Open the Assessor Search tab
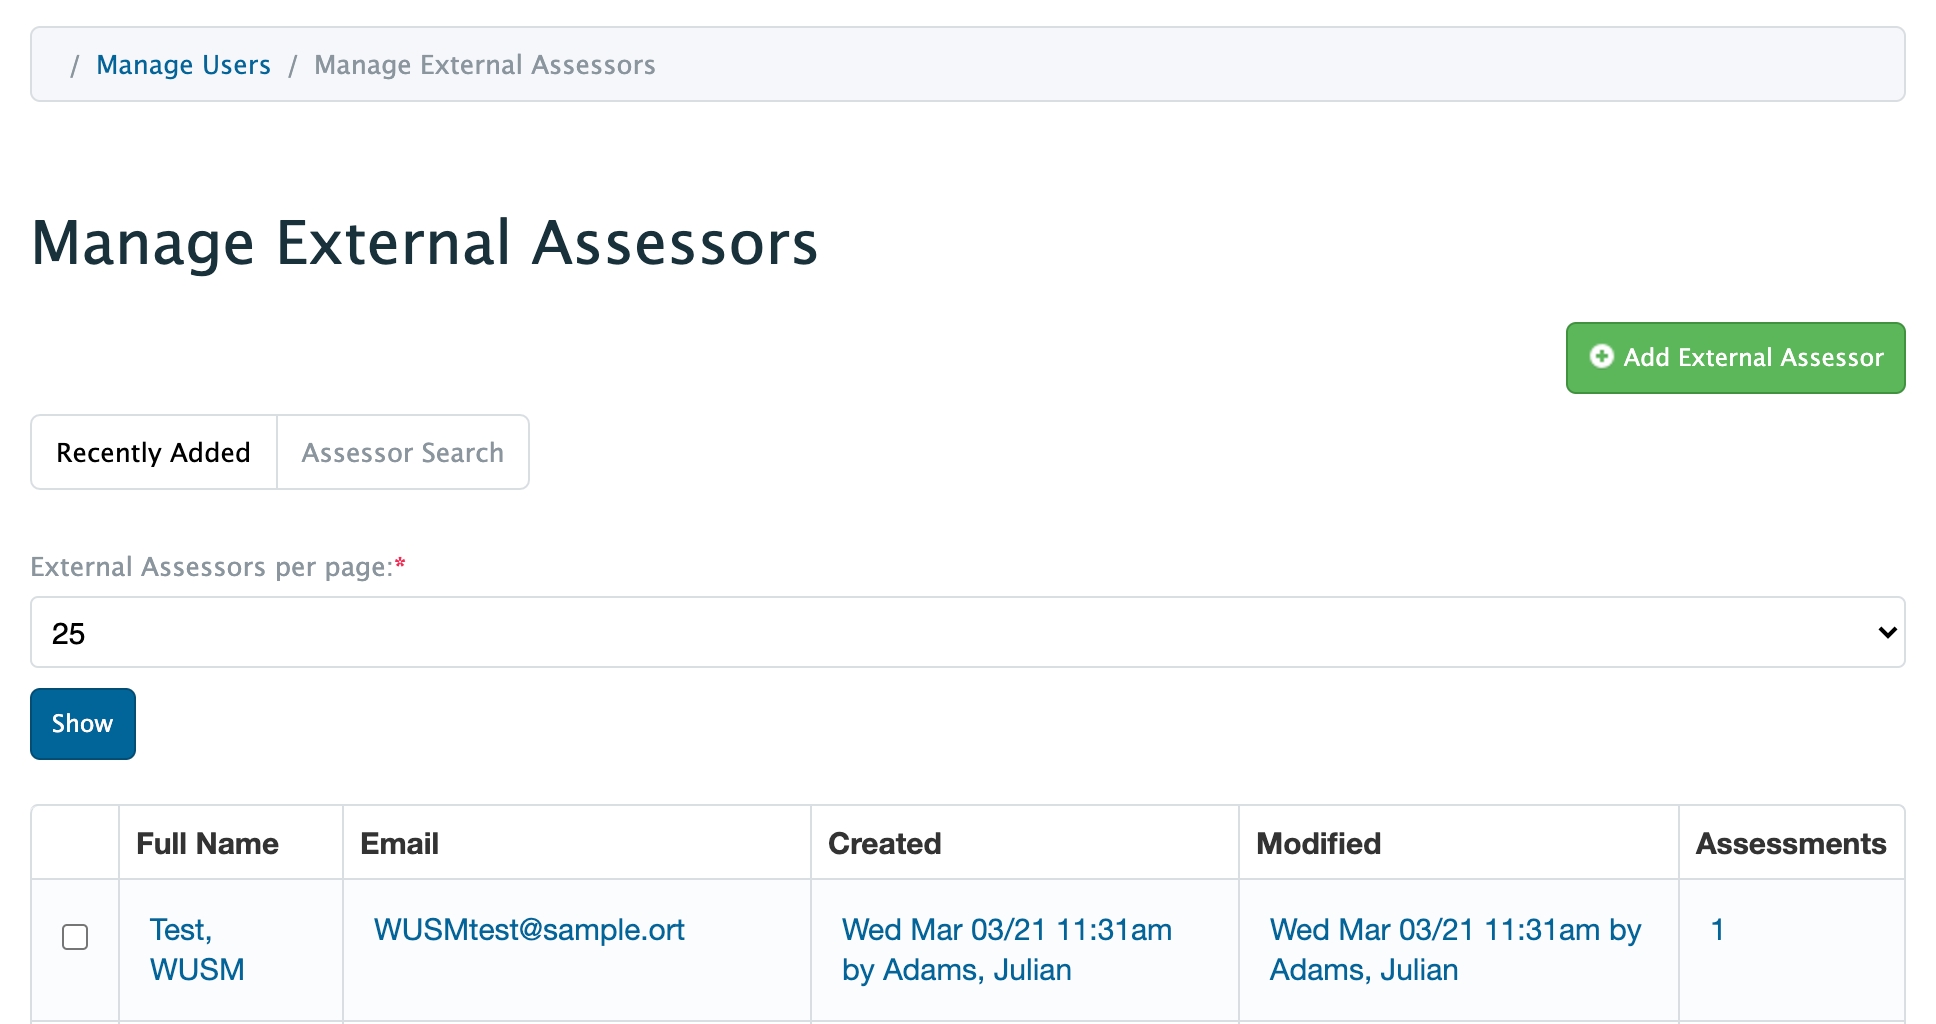 click(402, 453)
